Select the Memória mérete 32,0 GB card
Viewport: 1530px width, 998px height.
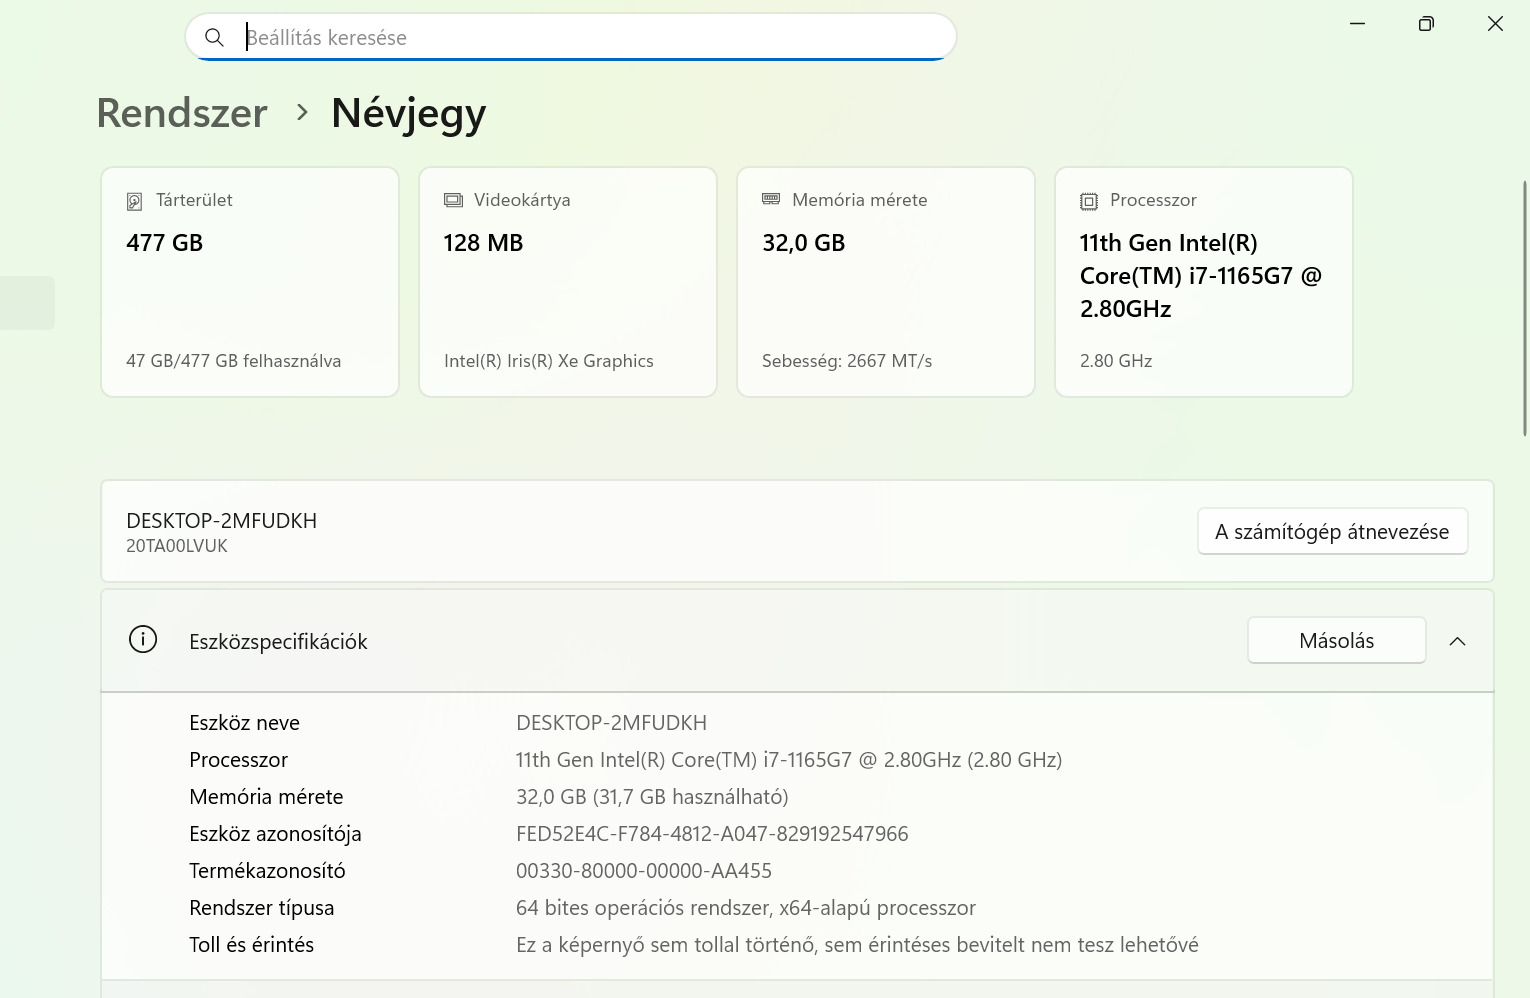click(x=886, y=282)
